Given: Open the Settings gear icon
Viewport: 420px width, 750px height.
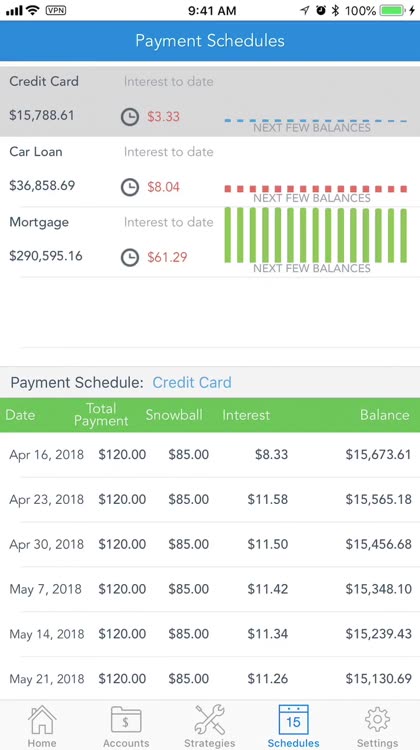Looking at the screenshot, I should [x=377, y=720].
